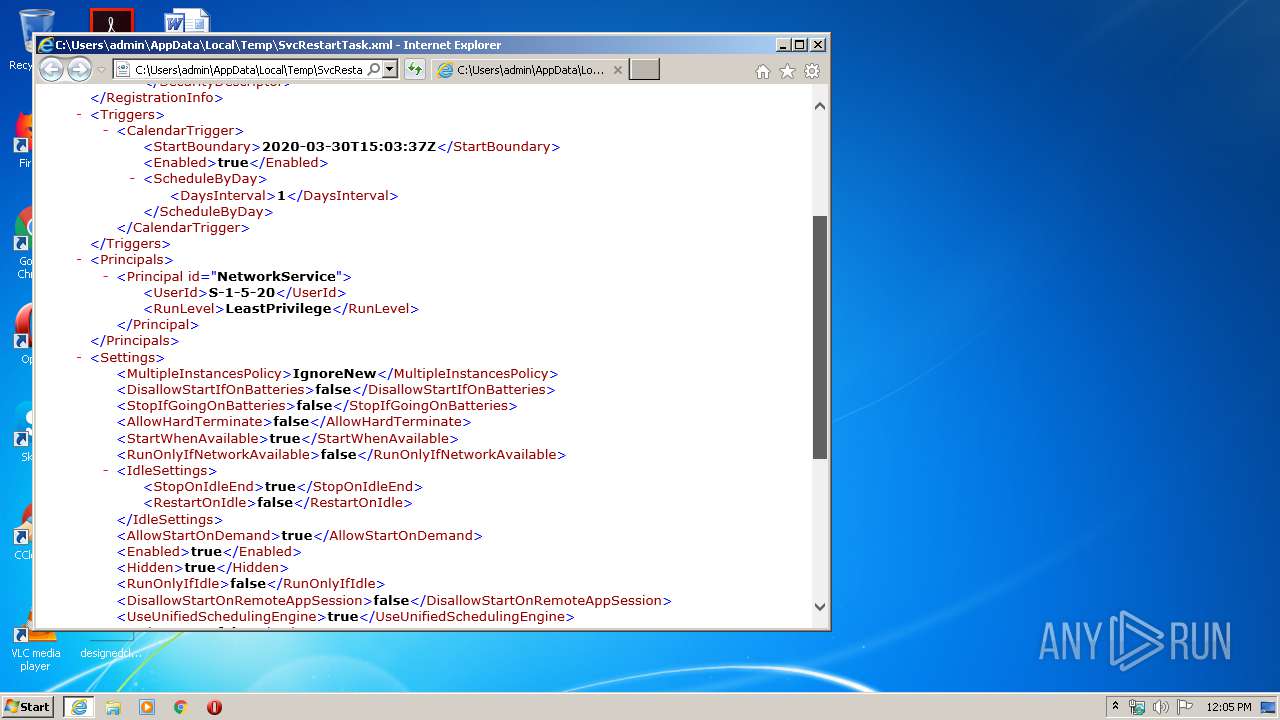
Task: Click the Internet Explorer Back arrow button
Action: tap(51, 69)
